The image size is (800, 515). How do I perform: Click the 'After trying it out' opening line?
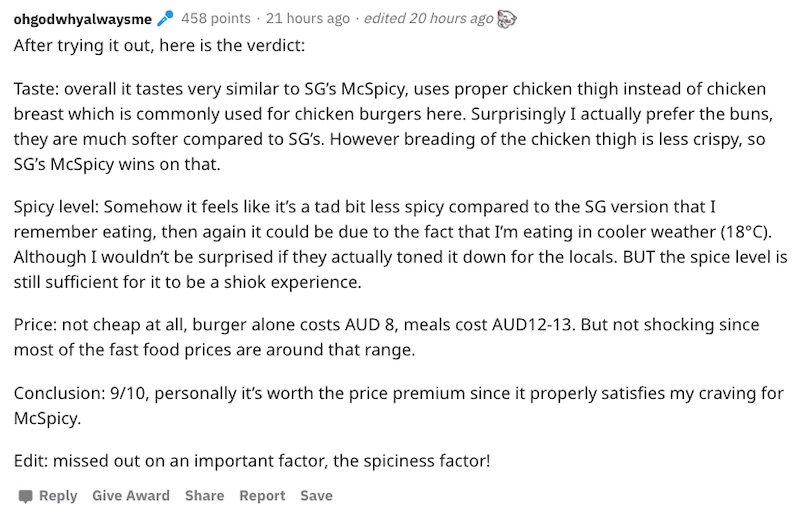[159, 45]
